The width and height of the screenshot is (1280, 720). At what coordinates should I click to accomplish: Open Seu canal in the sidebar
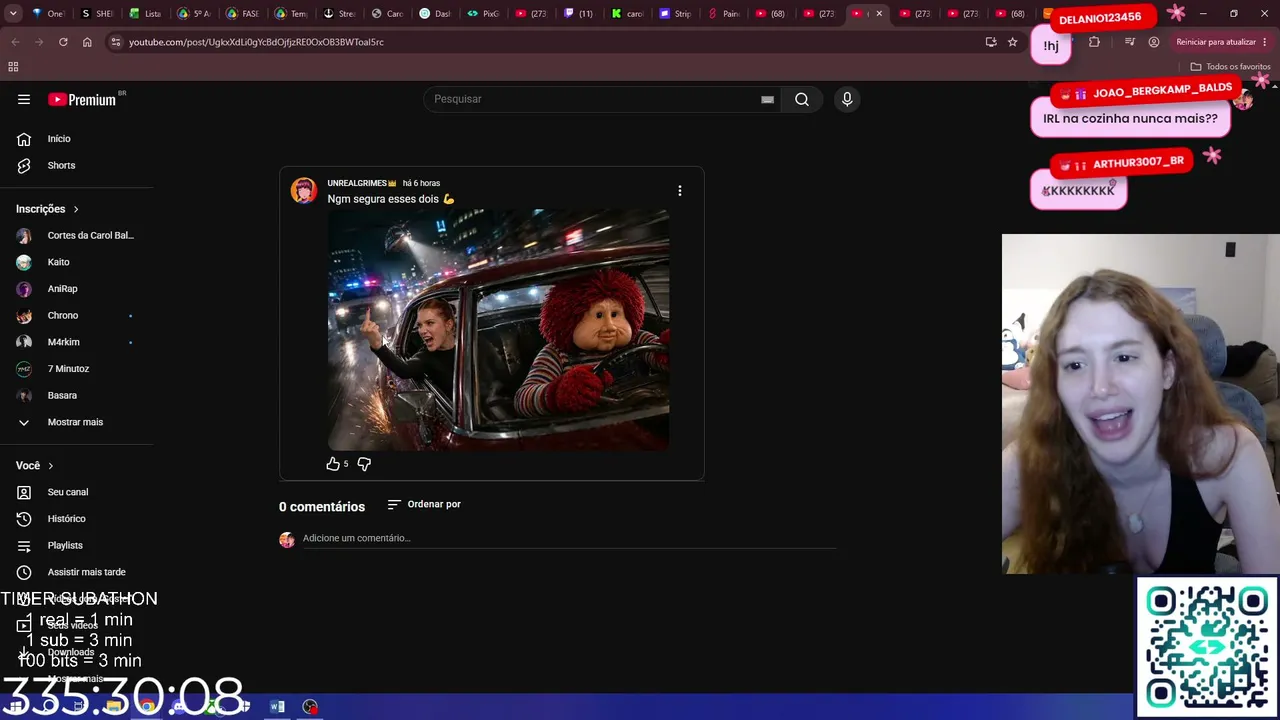coord(66,492)
